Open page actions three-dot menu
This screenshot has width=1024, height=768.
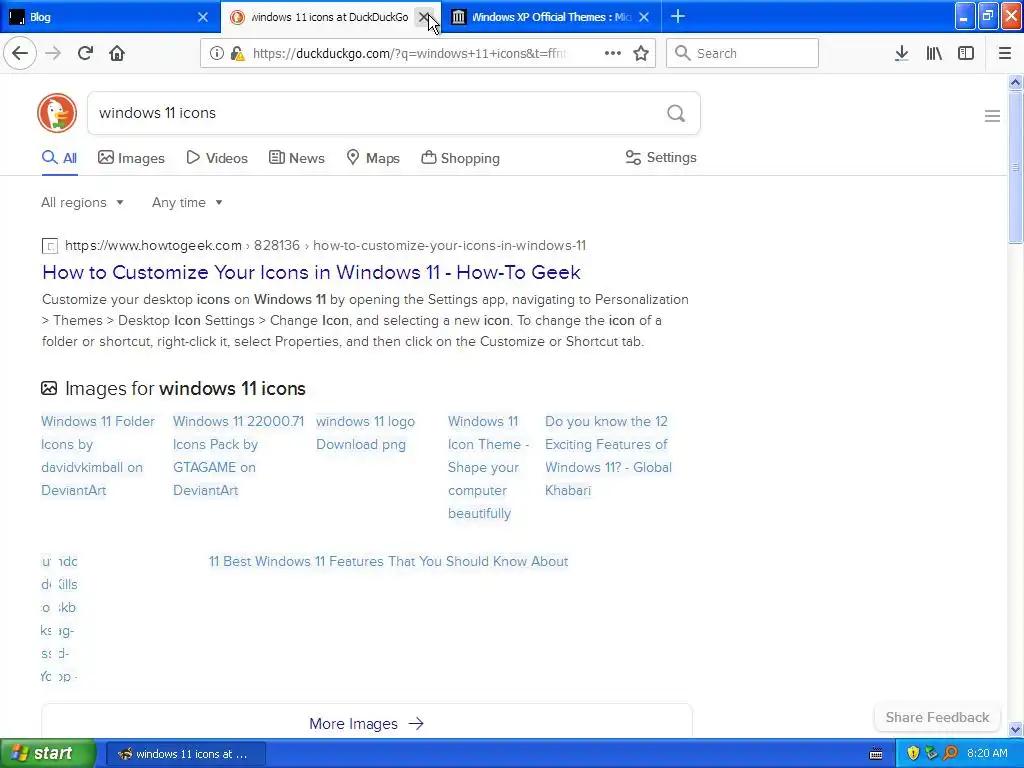(x=613, y=53)
